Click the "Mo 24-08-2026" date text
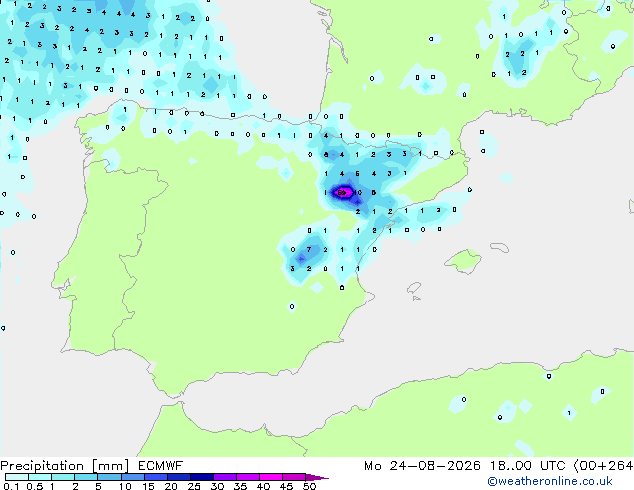 coord(422,466)
